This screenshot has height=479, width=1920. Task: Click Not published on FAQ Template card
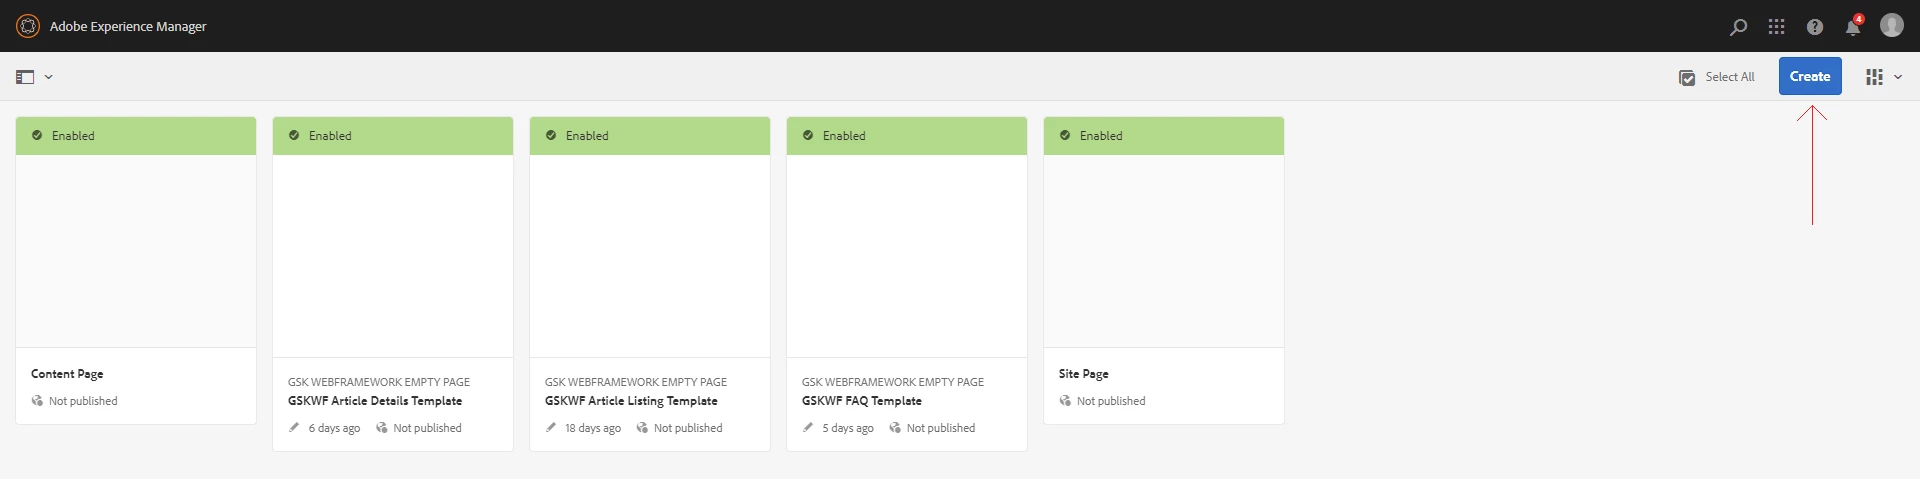(x=941, y=428)
